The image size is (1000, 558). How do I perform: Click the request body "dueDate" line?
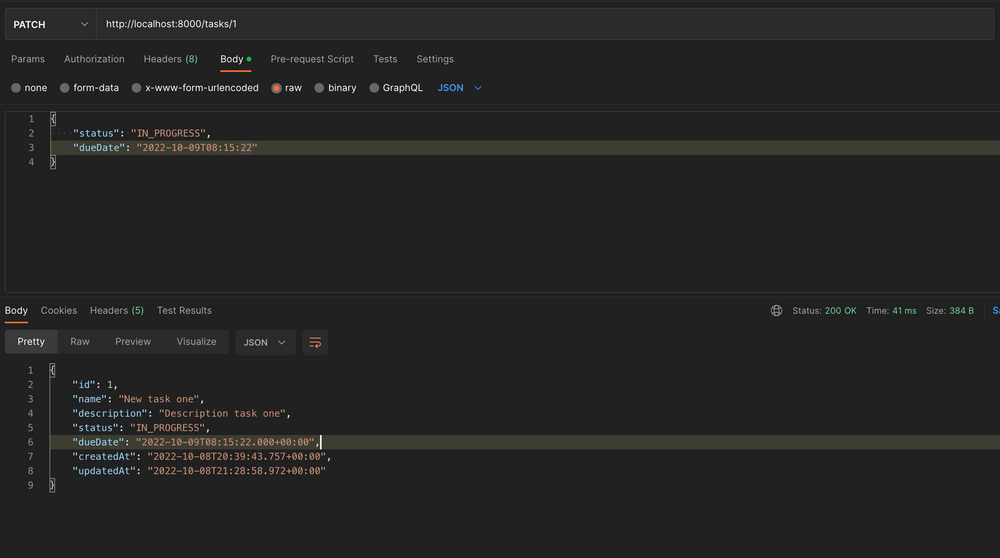pos(165,147)
